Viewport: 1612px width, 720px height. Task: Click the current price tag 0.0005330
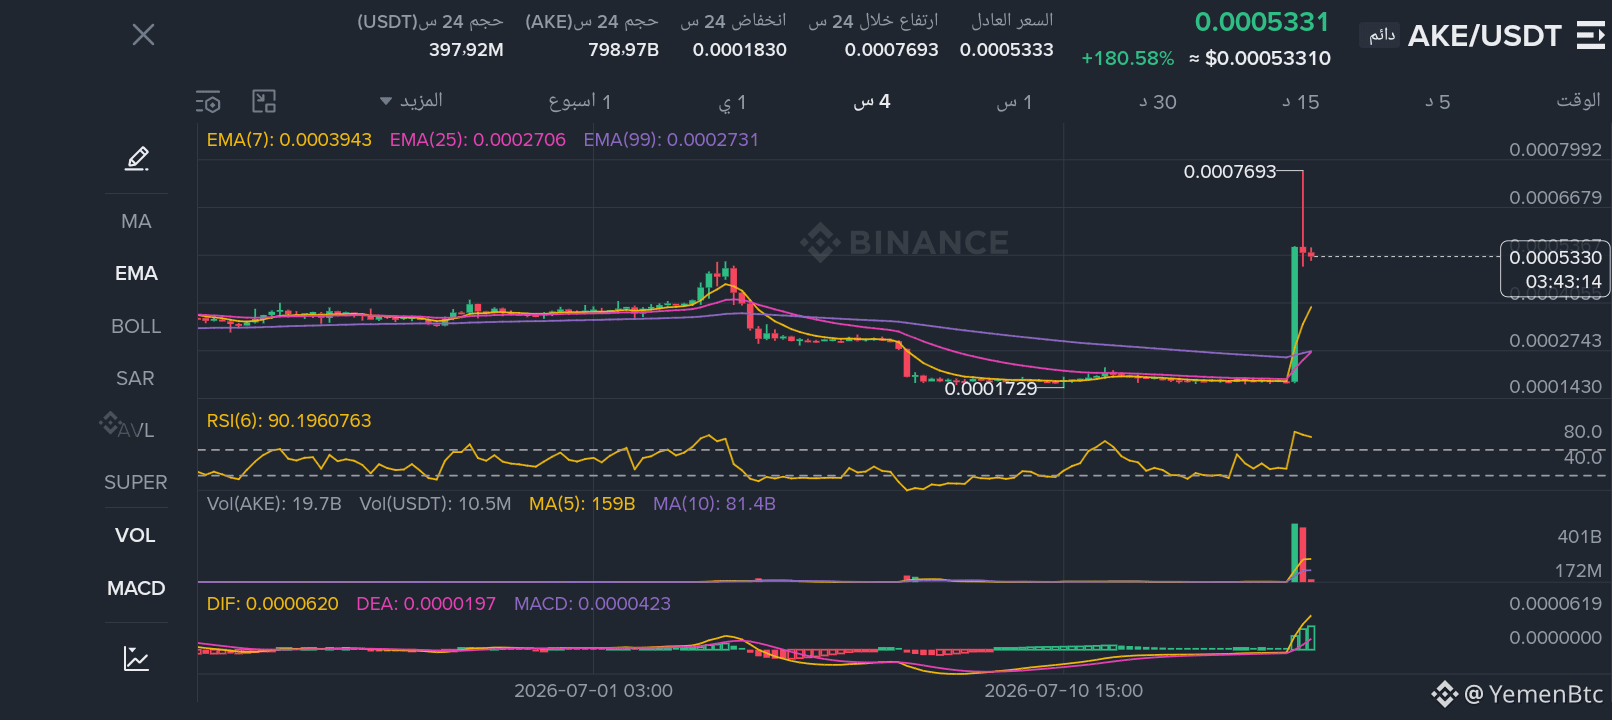pyautogui.click(x=1555, y=258)
